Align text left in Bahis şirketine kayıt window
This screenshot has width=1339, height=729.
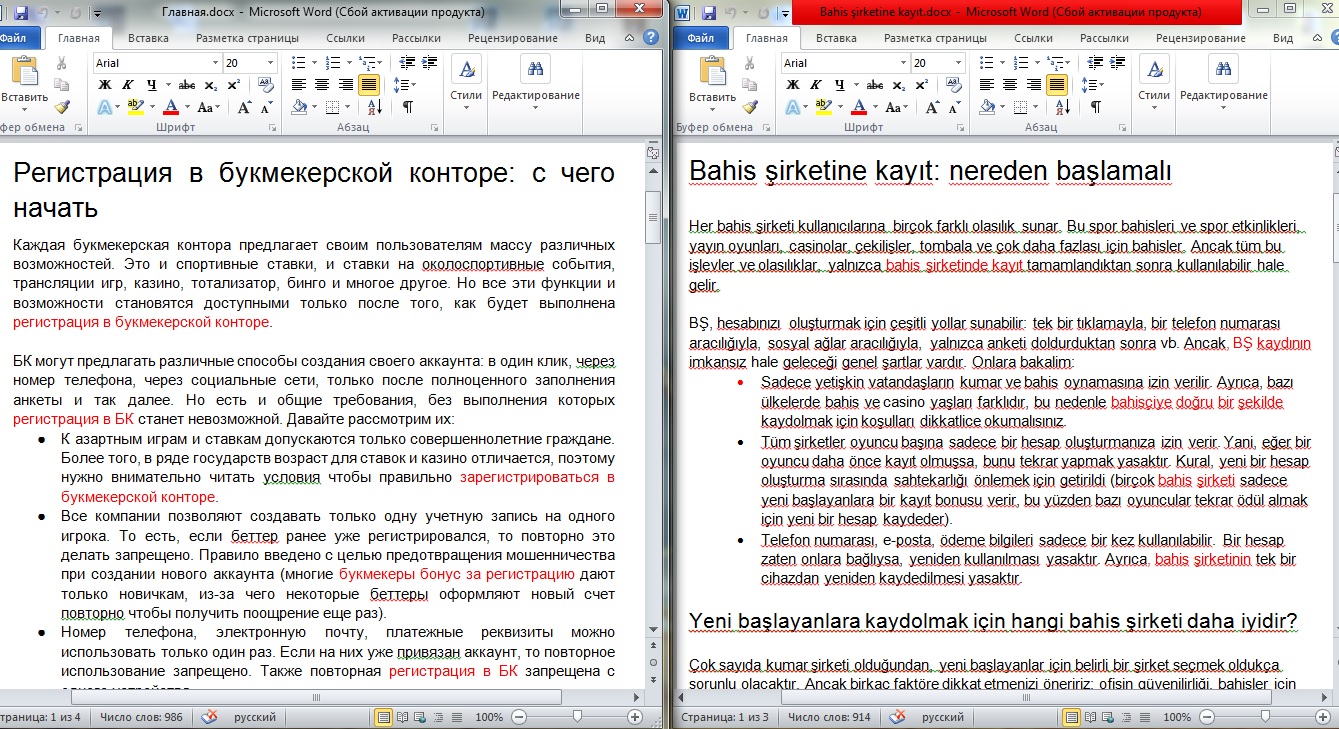[986, 85]
